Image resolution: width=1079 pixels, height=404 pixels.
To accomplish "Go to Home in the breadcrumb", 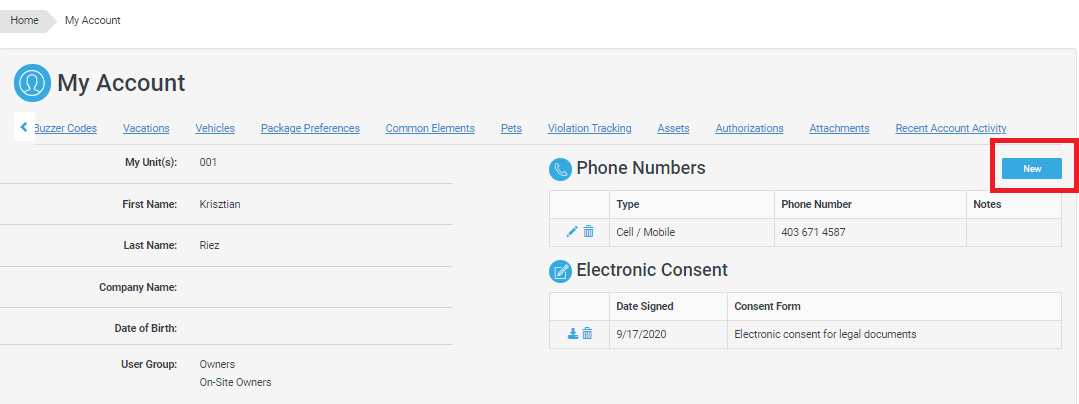I will 25,20.
